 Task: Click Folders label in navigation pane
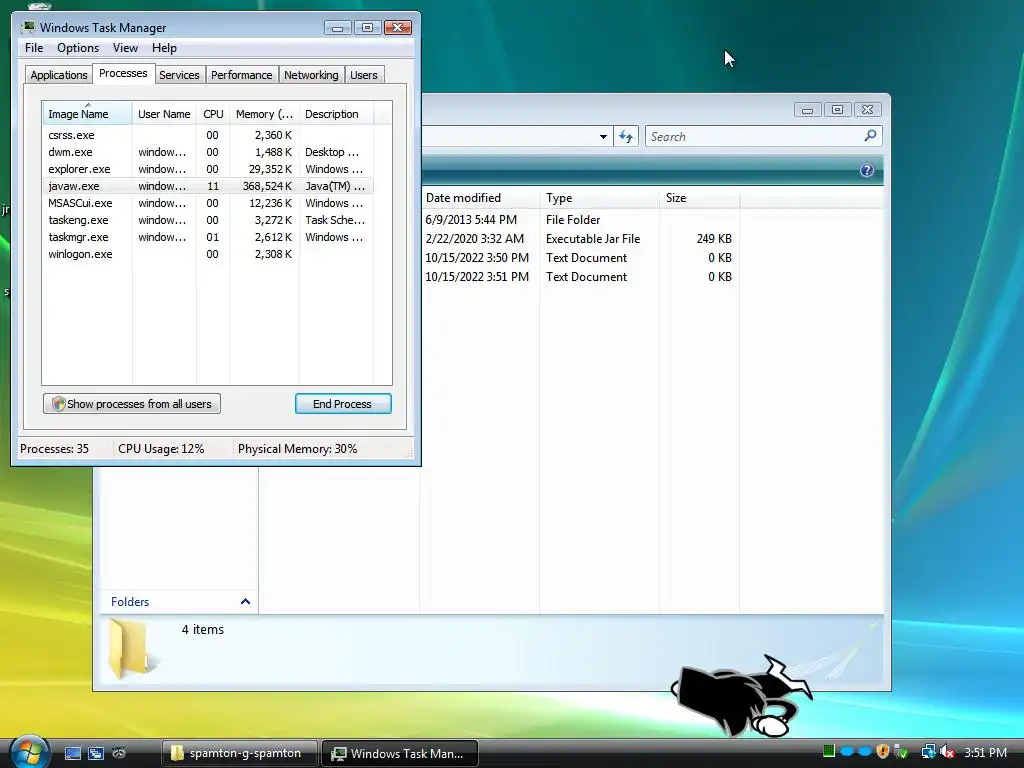coord(130,601)
